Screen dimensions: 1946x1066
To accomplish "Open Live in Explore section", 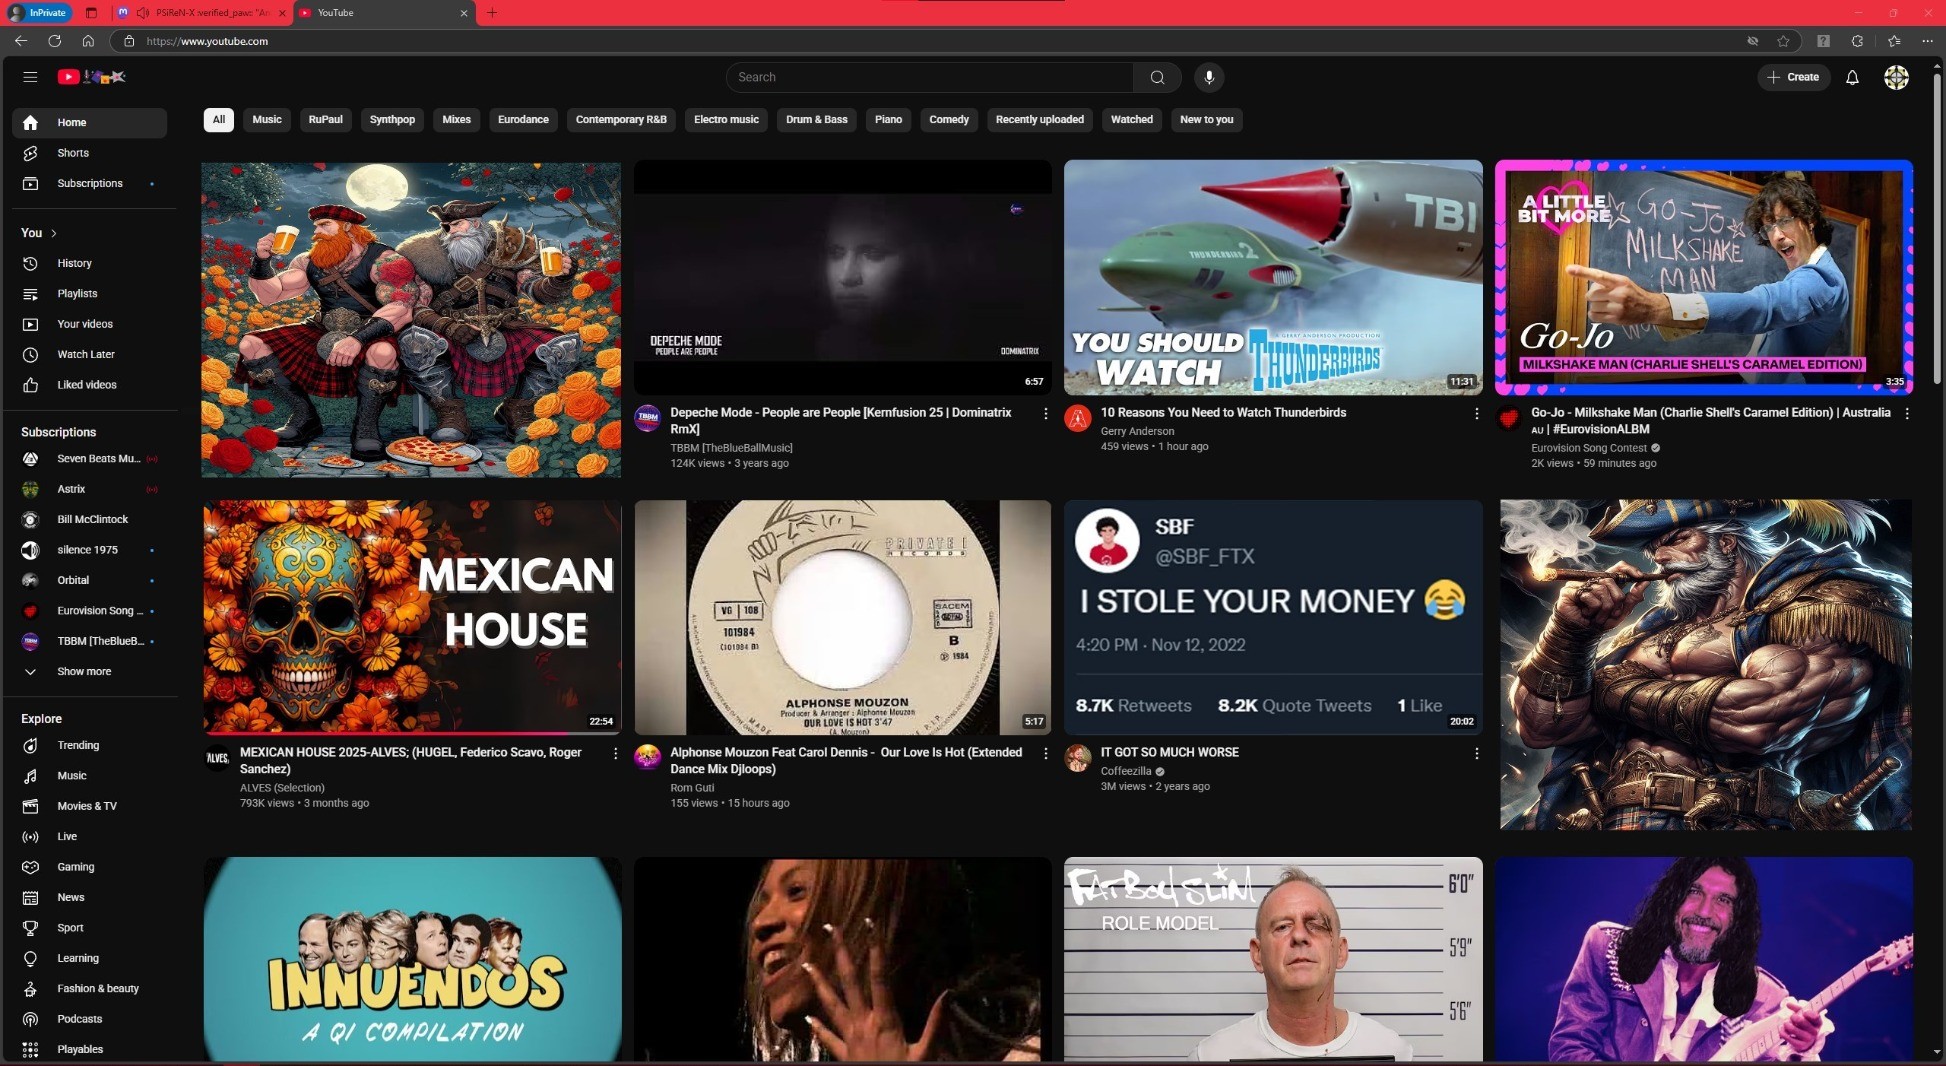I will pyautogui.click(x=89, y=836).
